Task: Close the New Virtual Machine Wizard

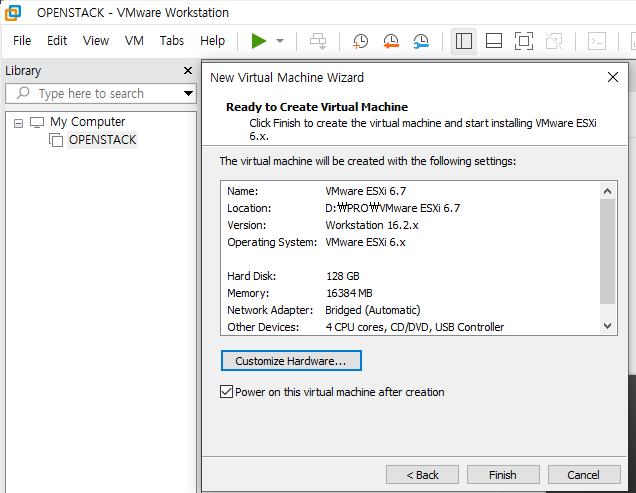Action: coord(613,77)
